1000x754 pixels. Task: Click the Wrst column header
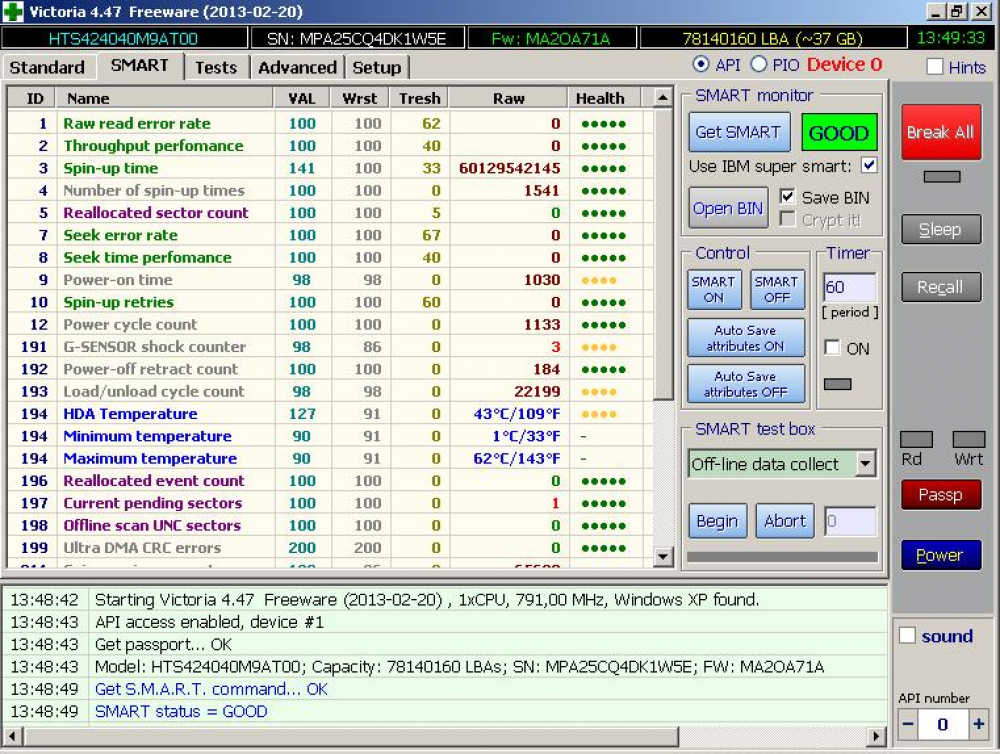pos(360,98)
